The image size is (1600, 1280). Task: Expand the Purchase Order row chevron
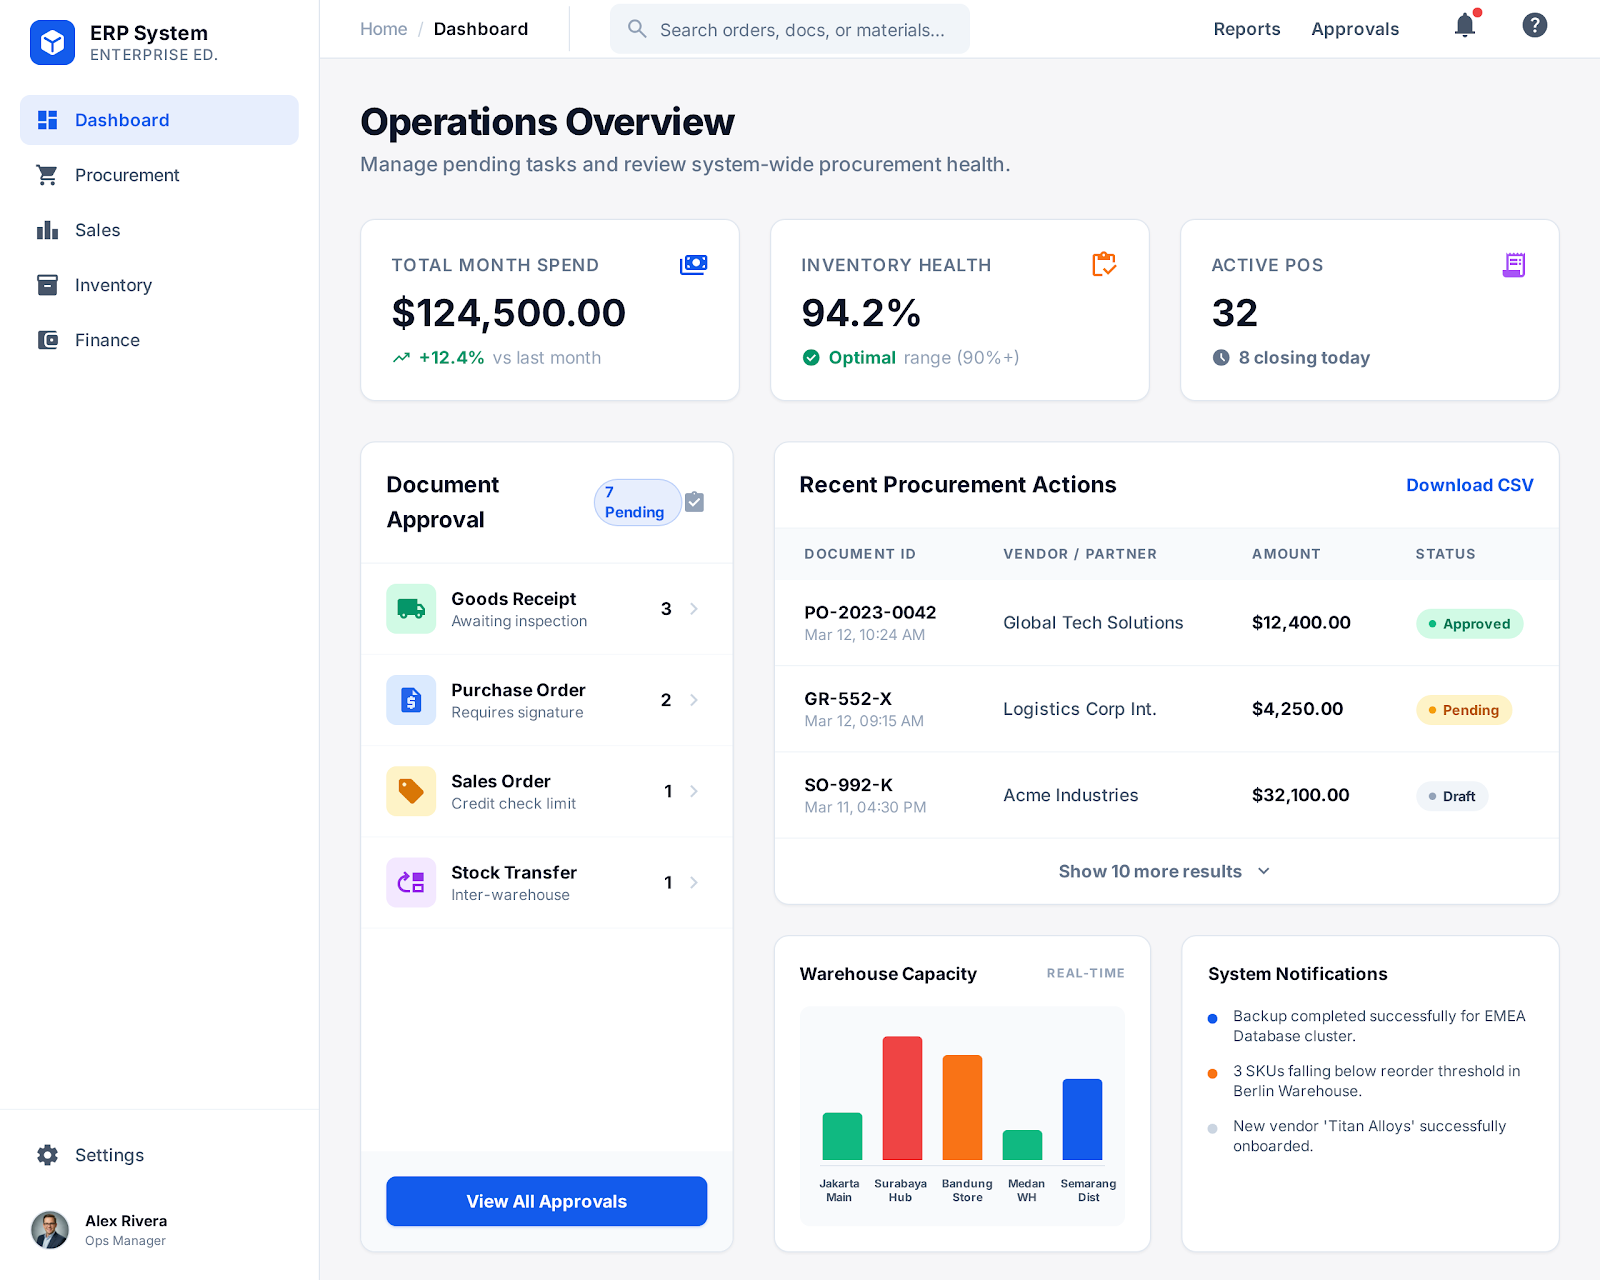coord(694,700)
